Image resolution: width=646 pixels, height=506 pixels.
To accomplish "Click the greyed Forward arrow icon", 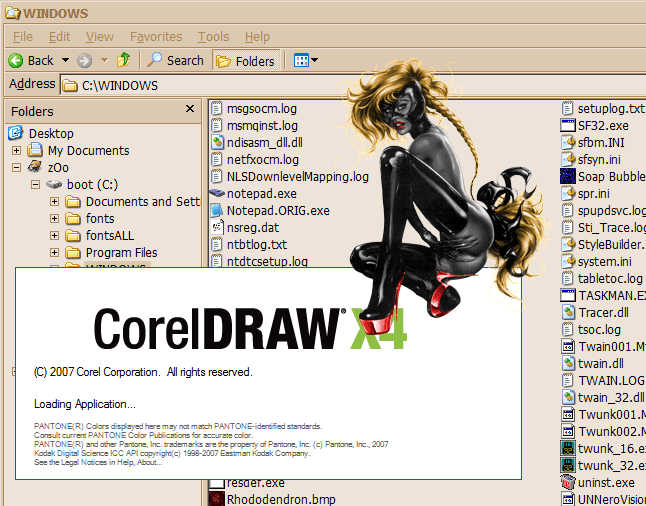I will point(84,61).
